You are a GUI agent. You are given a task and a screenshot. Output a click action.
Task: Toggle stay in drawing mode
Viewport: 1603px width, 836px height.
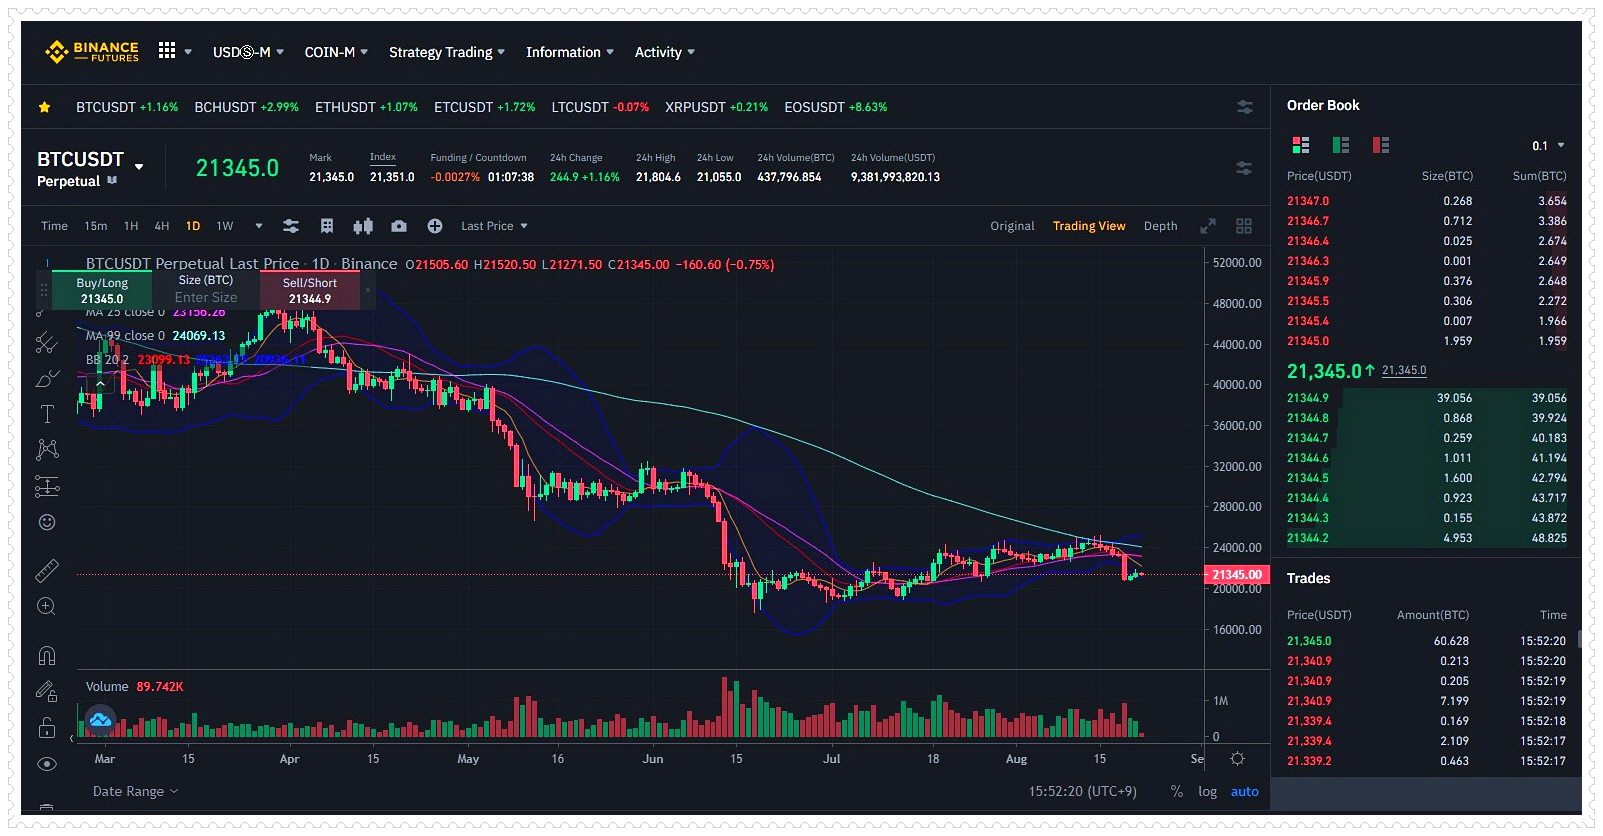pos(47,691)
